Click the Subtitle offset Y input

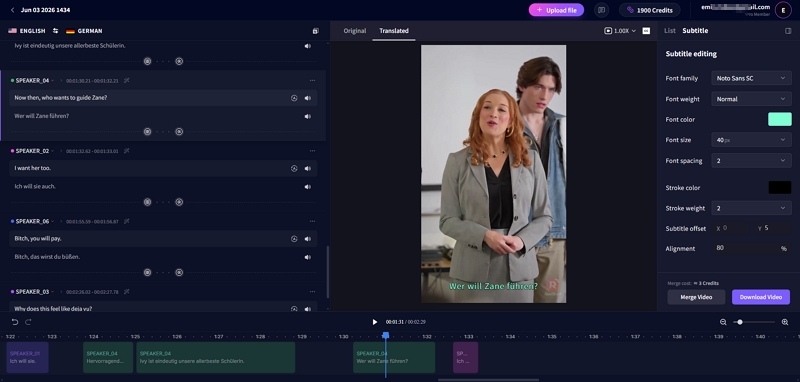pyautogui.click(x=773, y=228)
